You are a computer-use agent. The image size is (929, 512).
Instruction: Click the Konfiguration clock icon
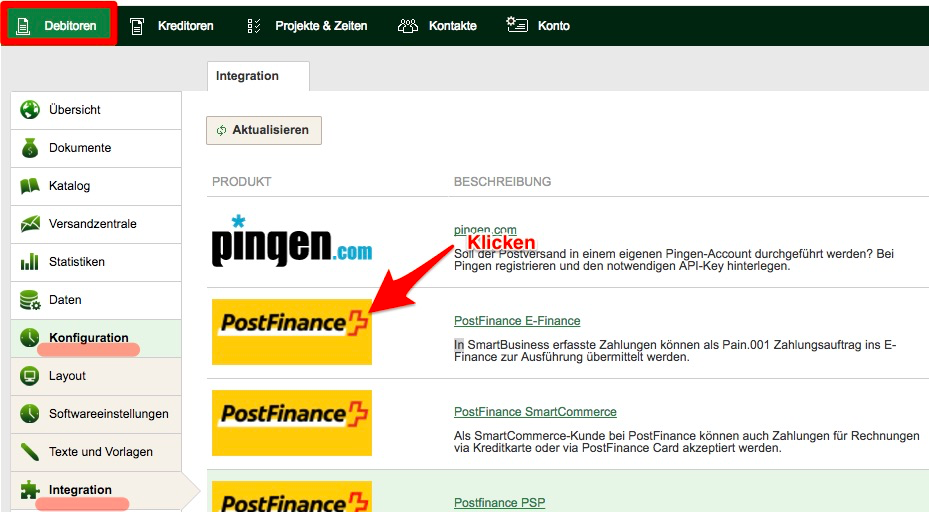click(x=30, y=338)
